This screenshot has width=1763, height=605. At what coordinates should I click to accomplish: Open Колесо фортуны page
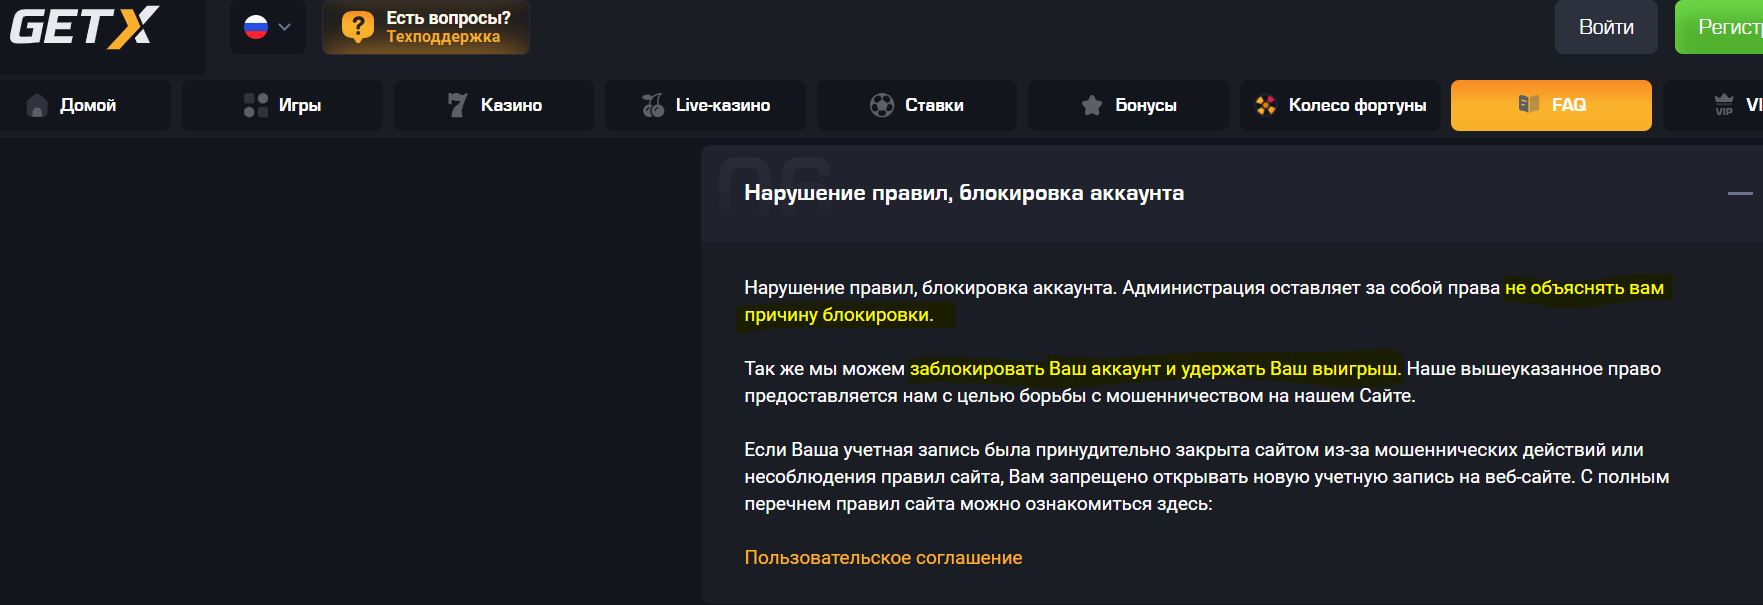tap(1340, 105)
